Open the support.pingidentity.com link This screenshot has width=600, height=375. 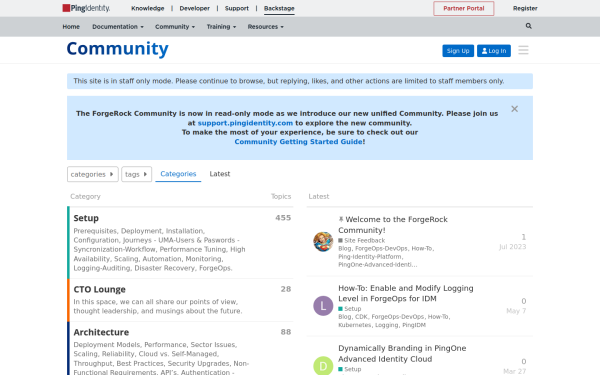tap(245, 123)
